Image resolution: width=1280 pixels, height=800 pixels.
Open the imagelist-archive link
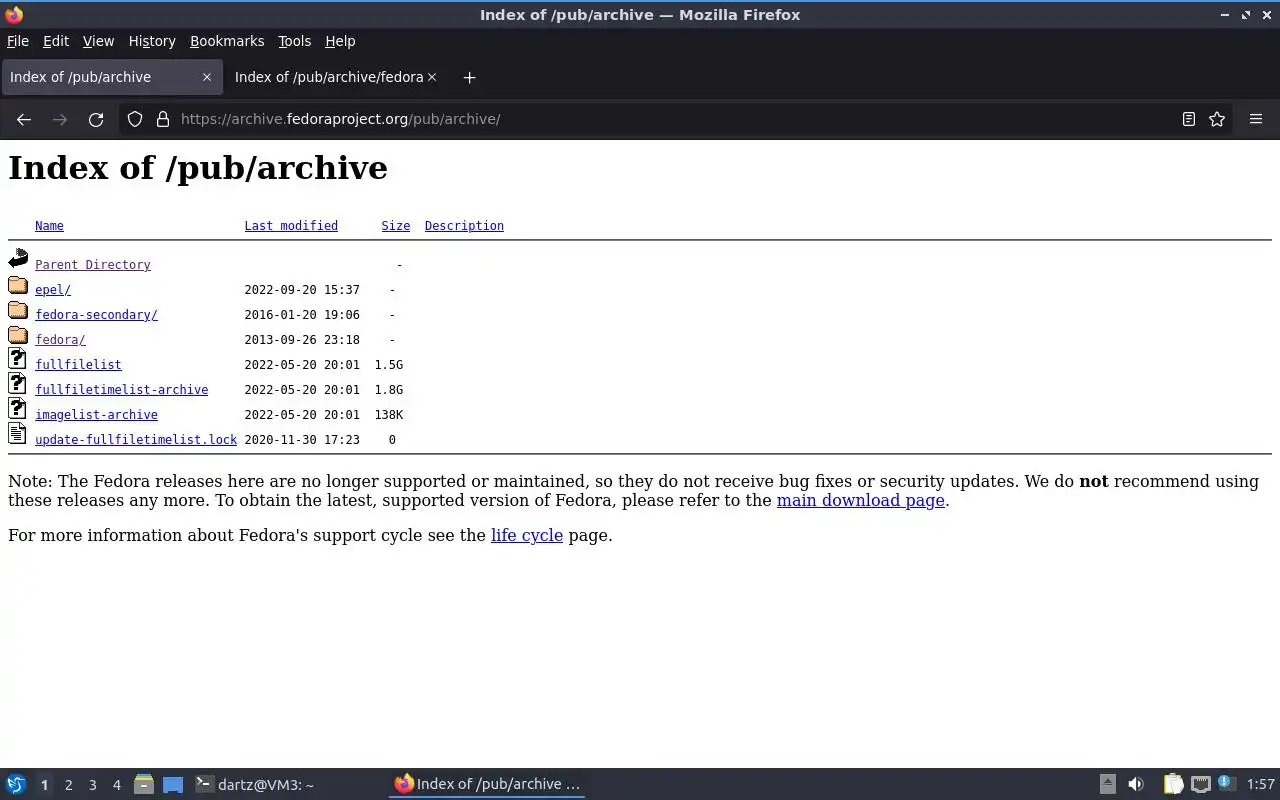(x=96, y=415)
